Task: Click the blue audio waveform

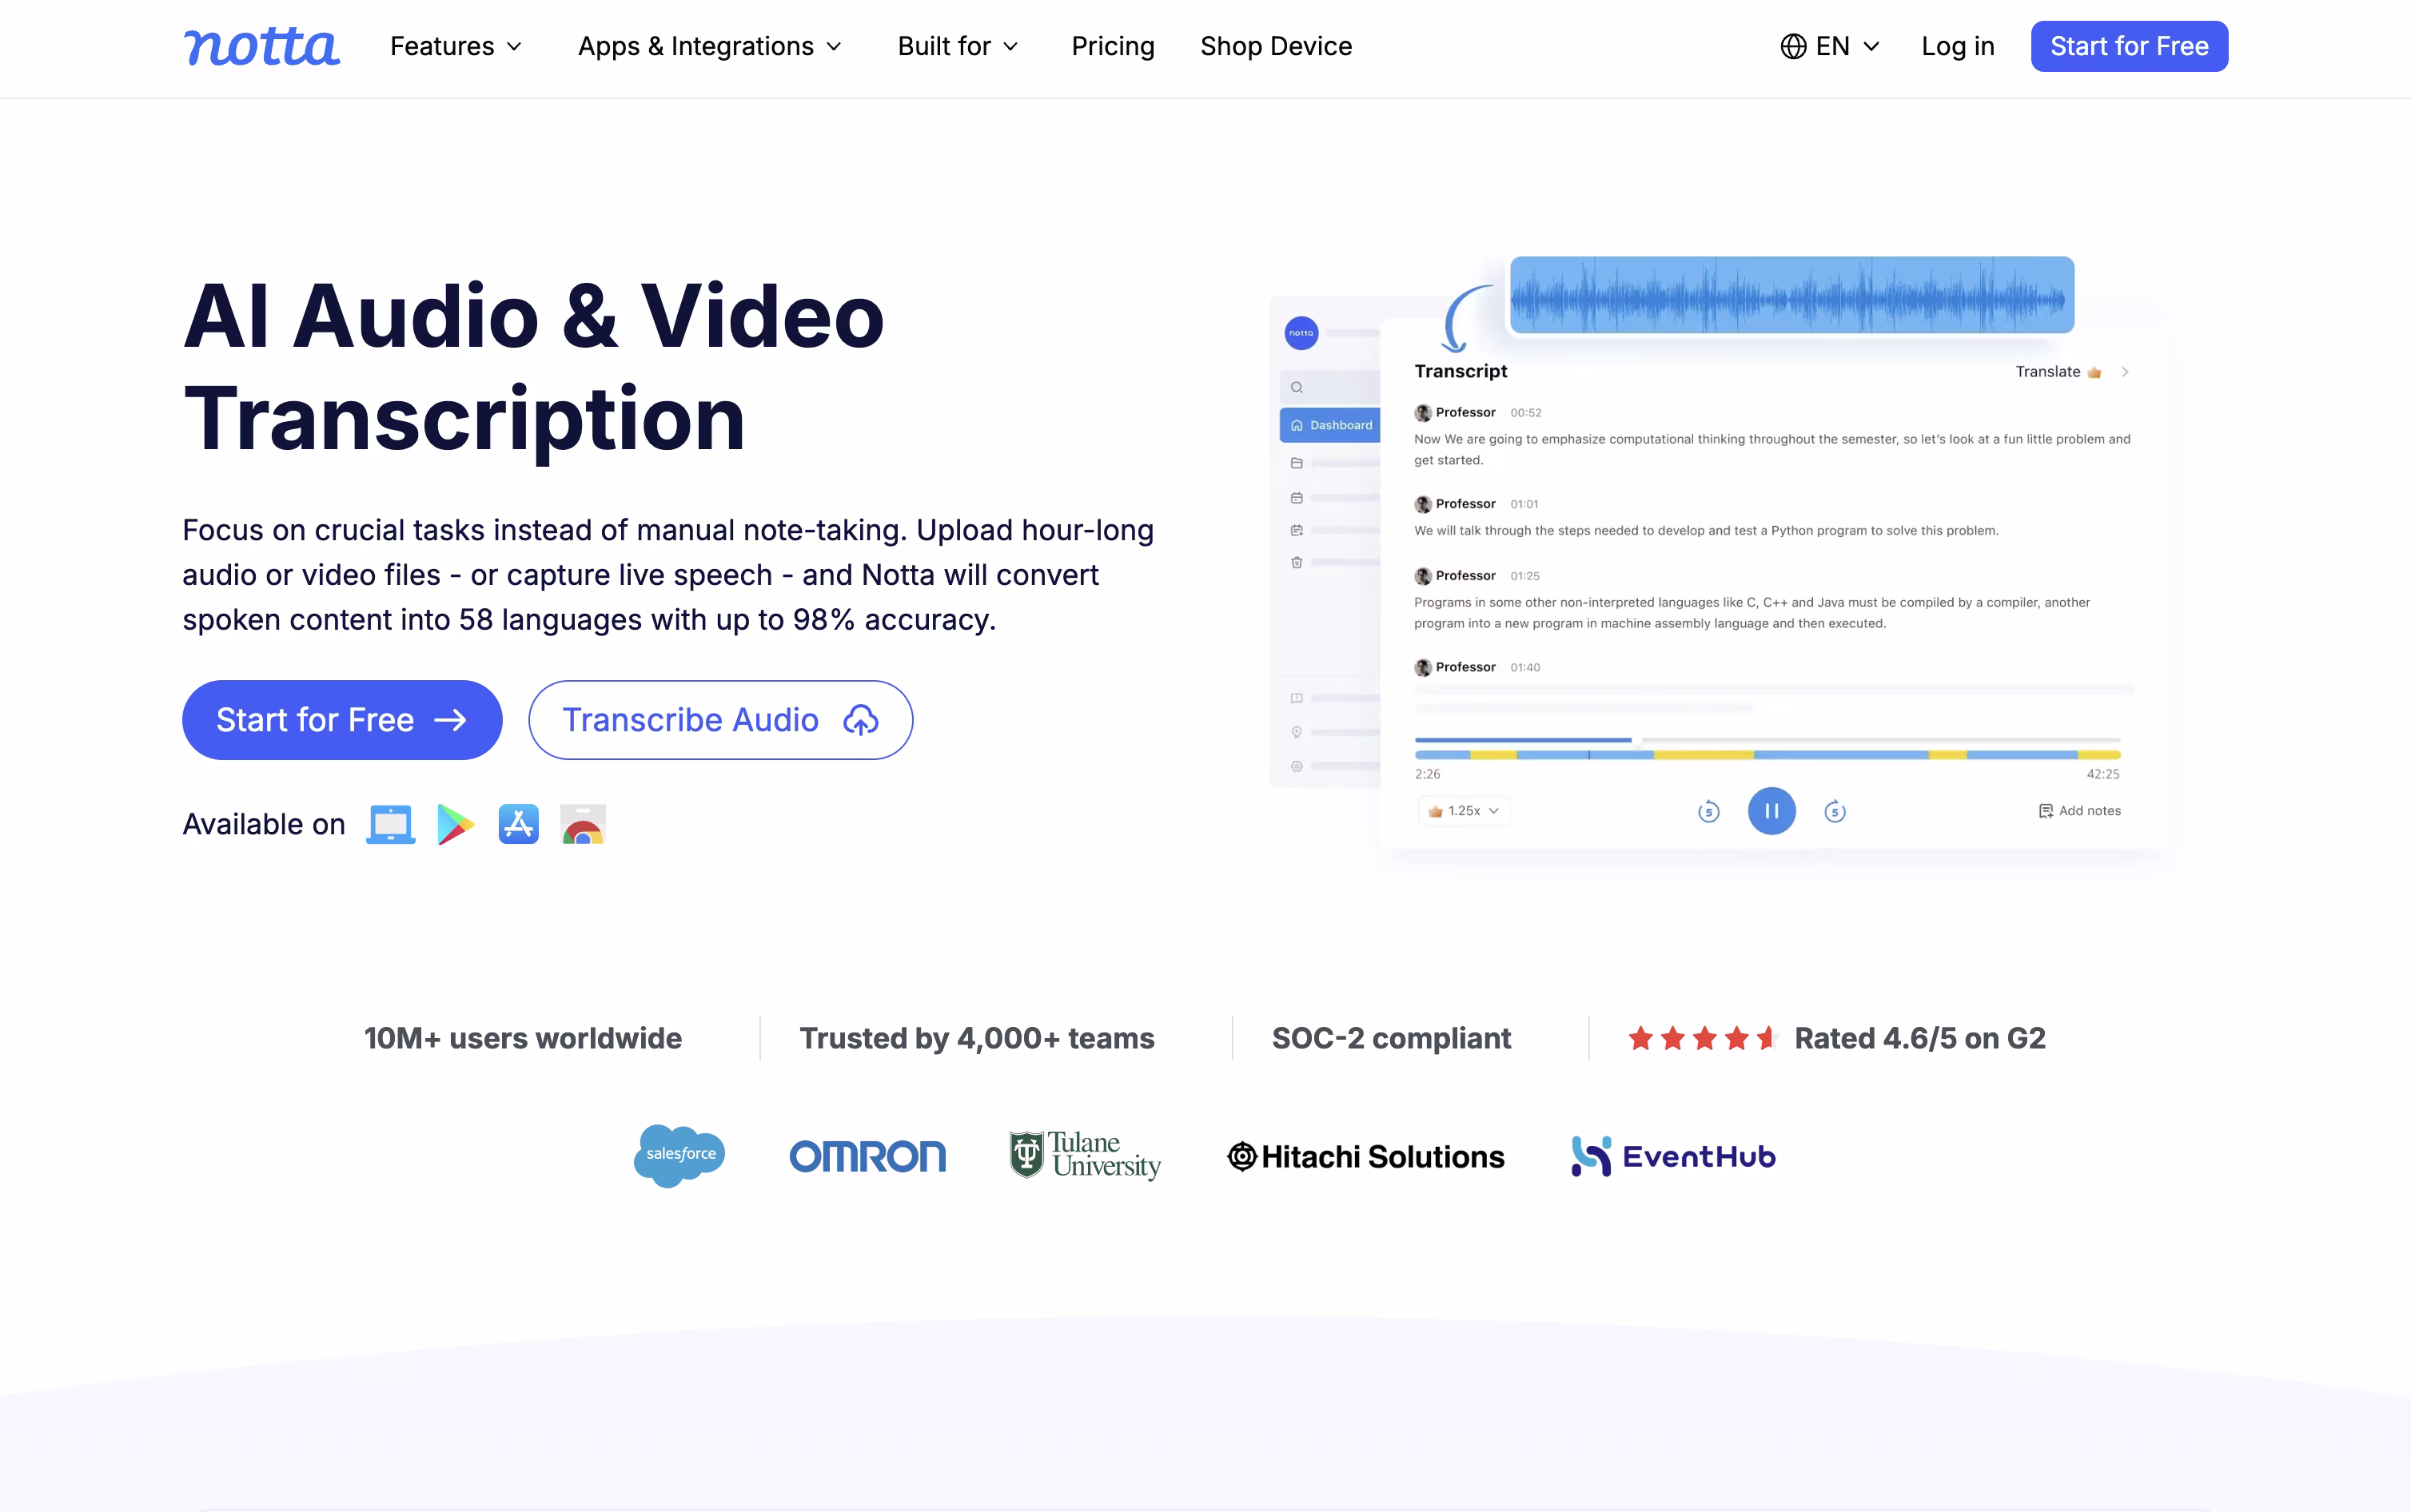Action: coord(1791,295)
